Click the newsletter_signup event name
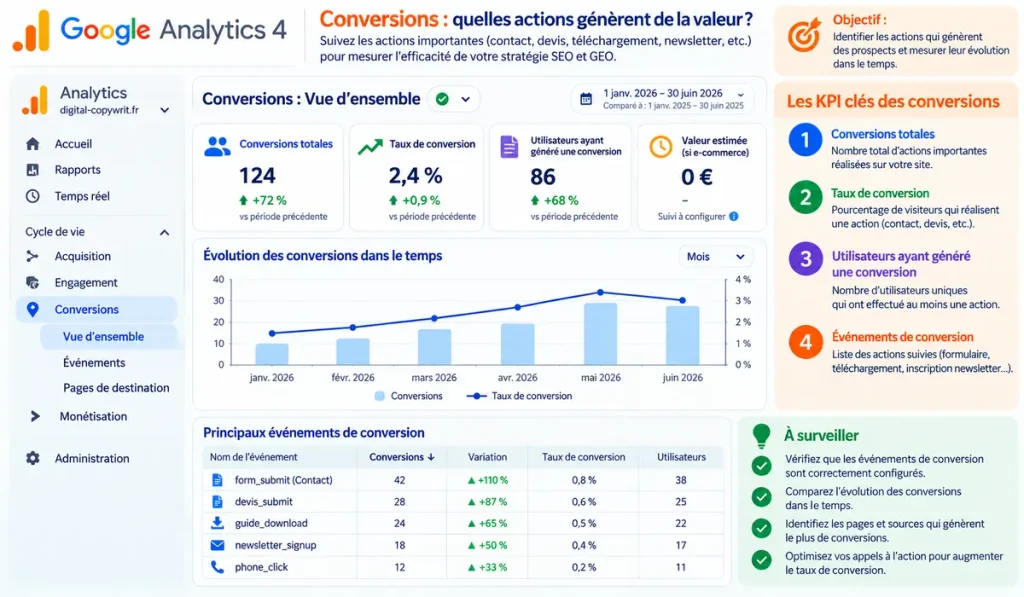This screenshot has height=597, width=1024. click(x=276, y=545)
